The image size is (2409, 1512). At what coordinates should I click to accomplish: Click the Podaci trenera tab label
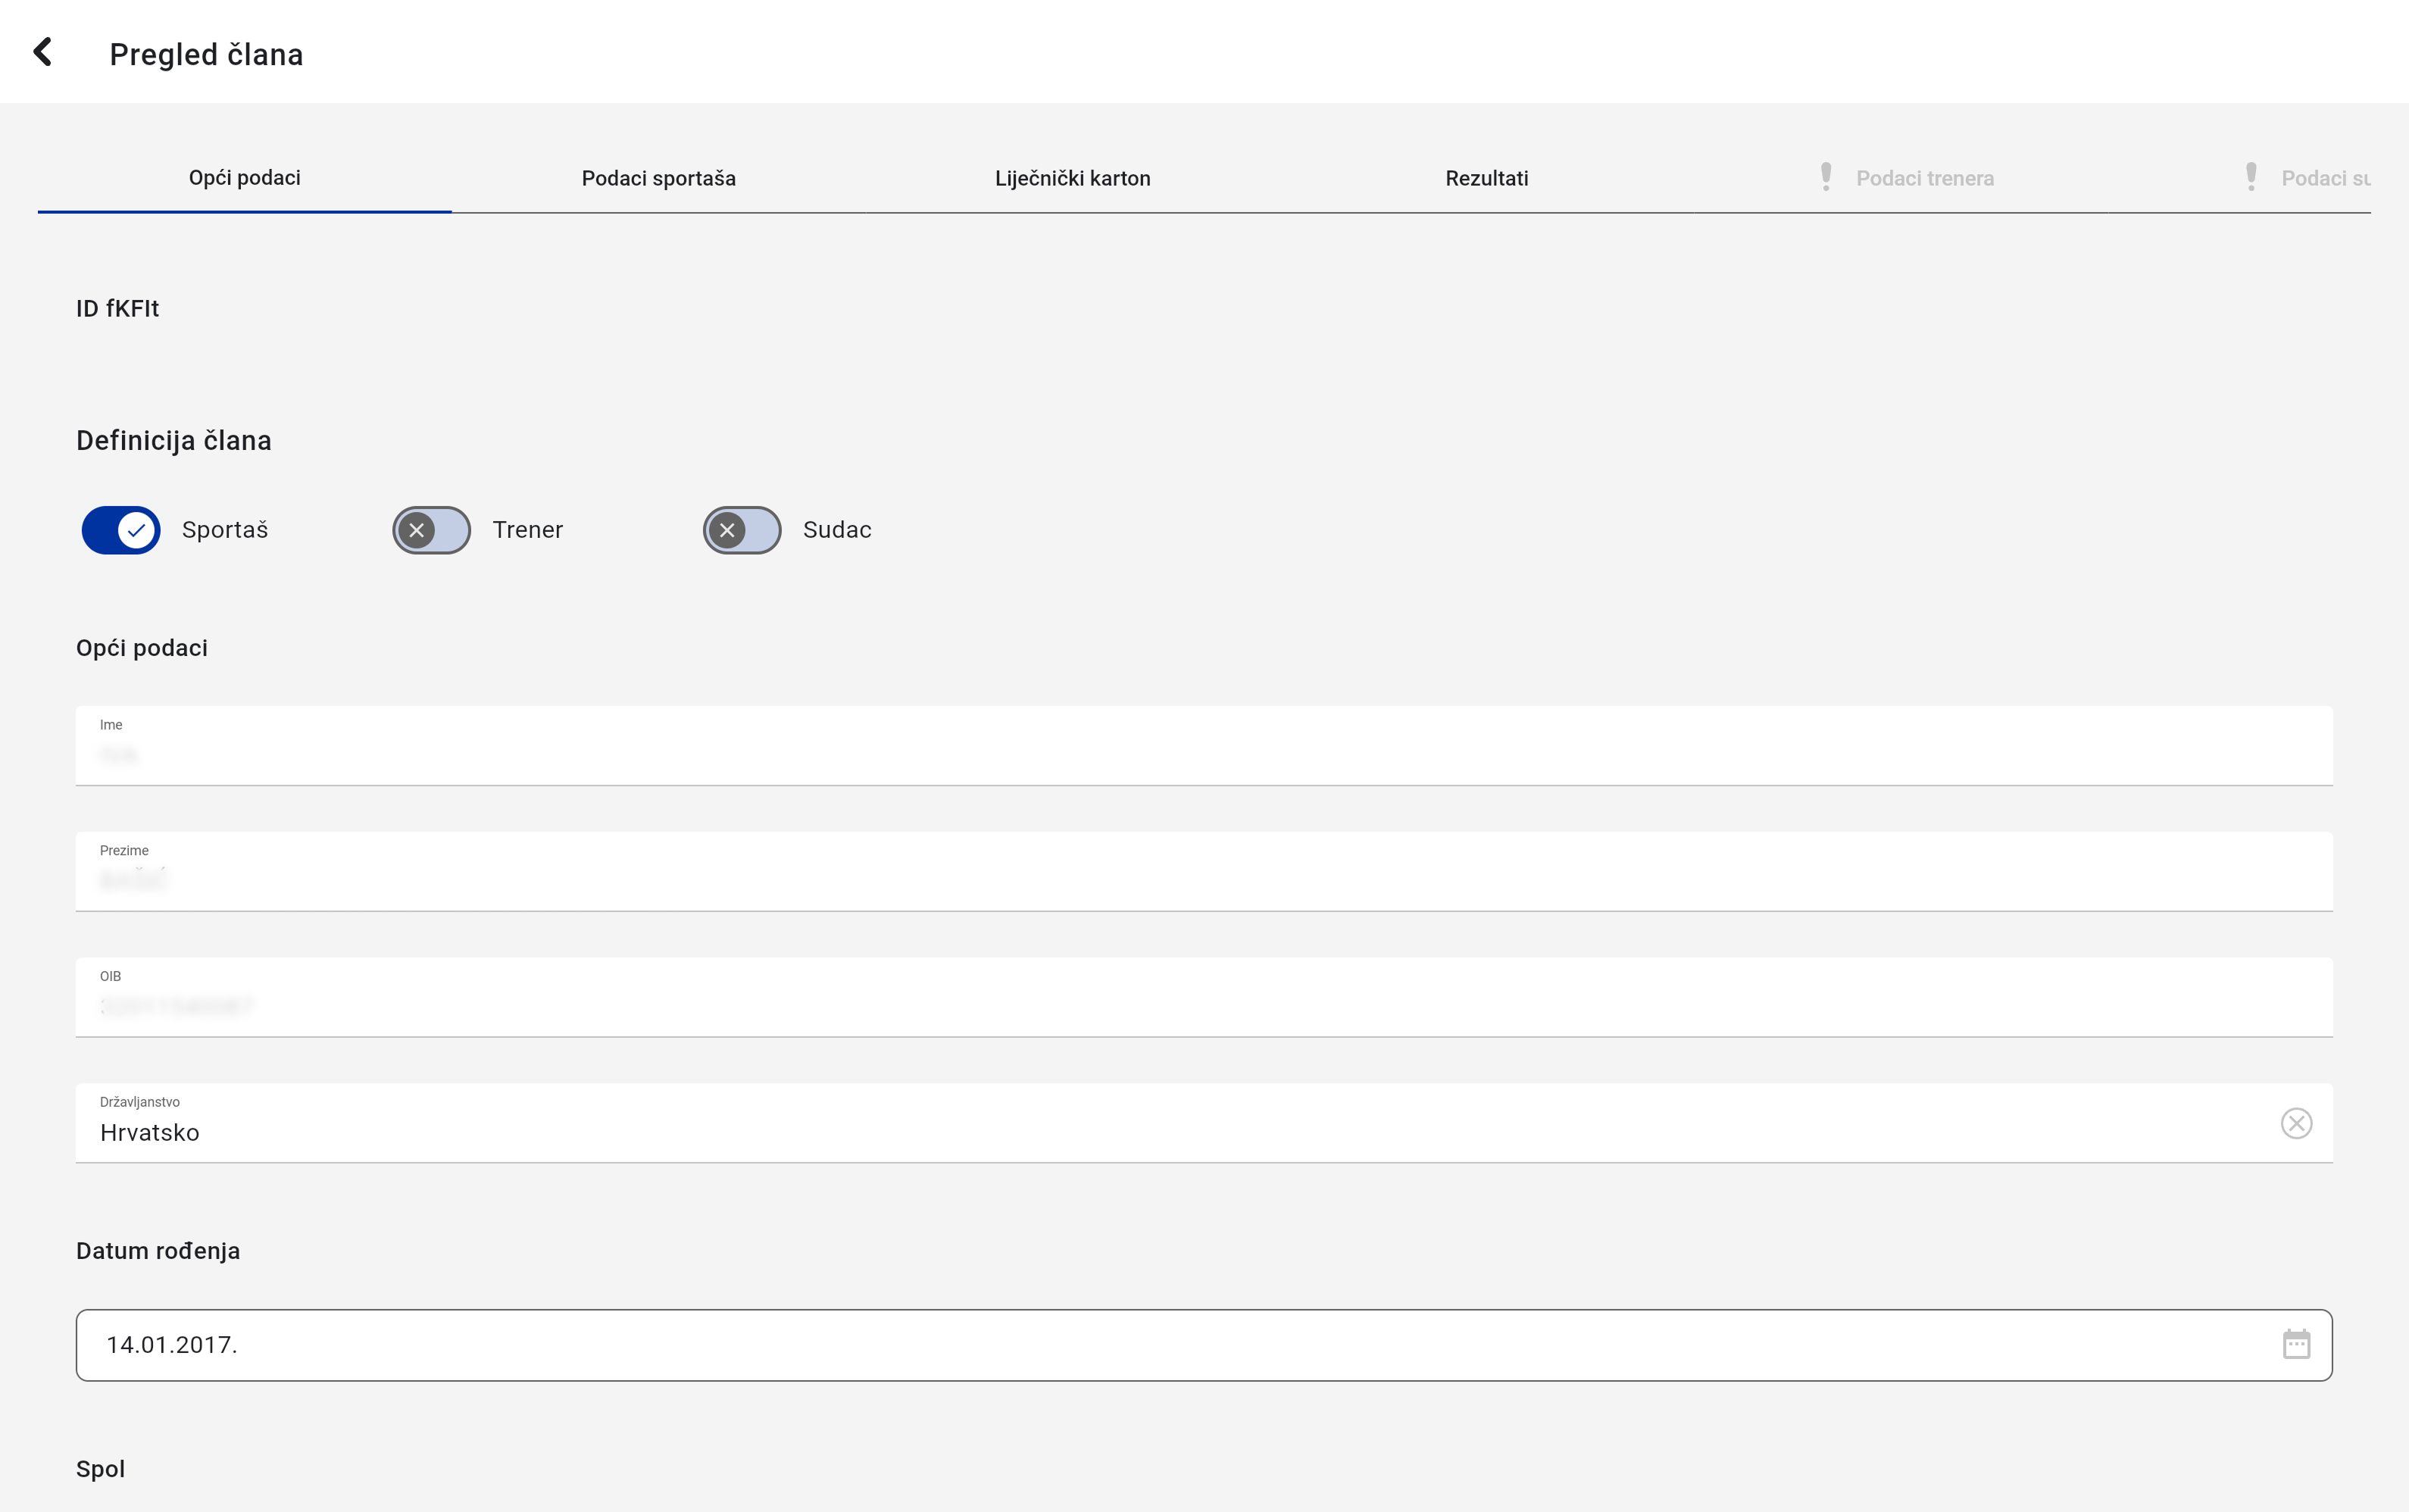click(1924, 178)
